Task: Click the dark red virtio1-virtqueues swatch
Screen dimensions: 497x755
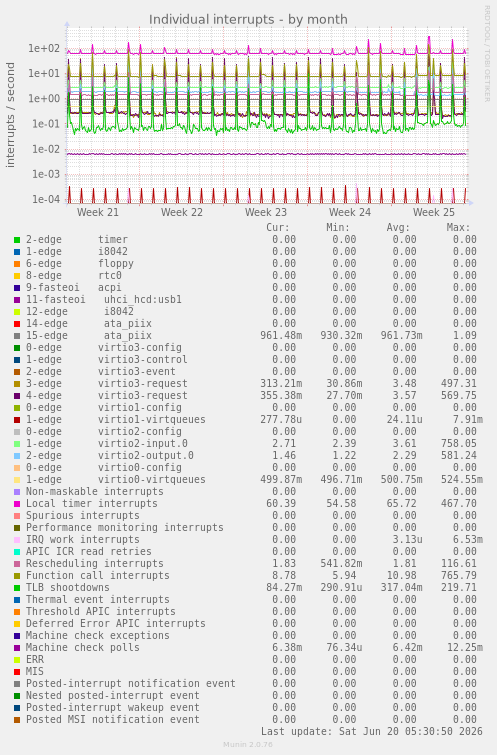Action: [17, 420]
